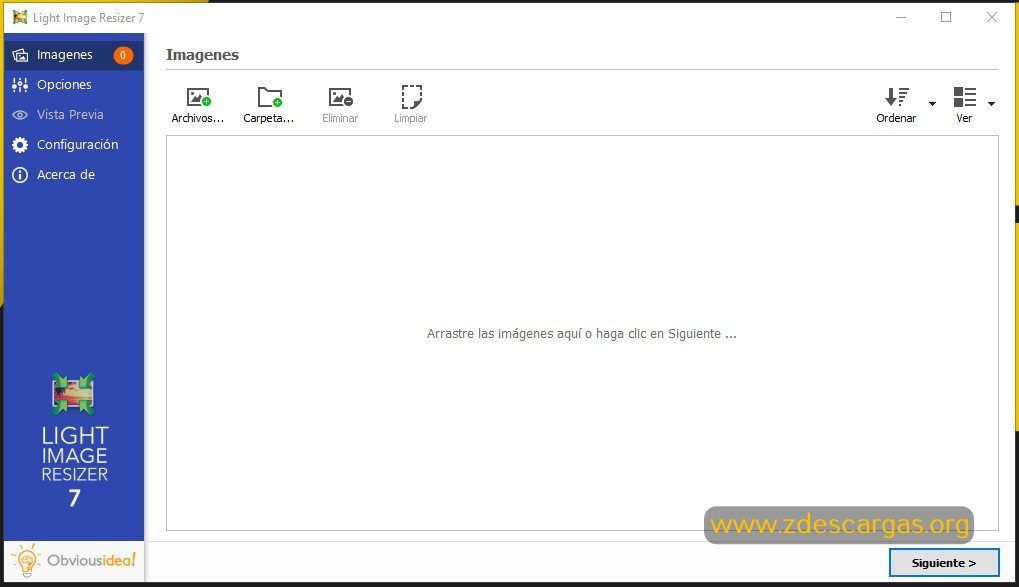
Task: Click the Vista Previa eye icon
Action: (x=20, y=115)
